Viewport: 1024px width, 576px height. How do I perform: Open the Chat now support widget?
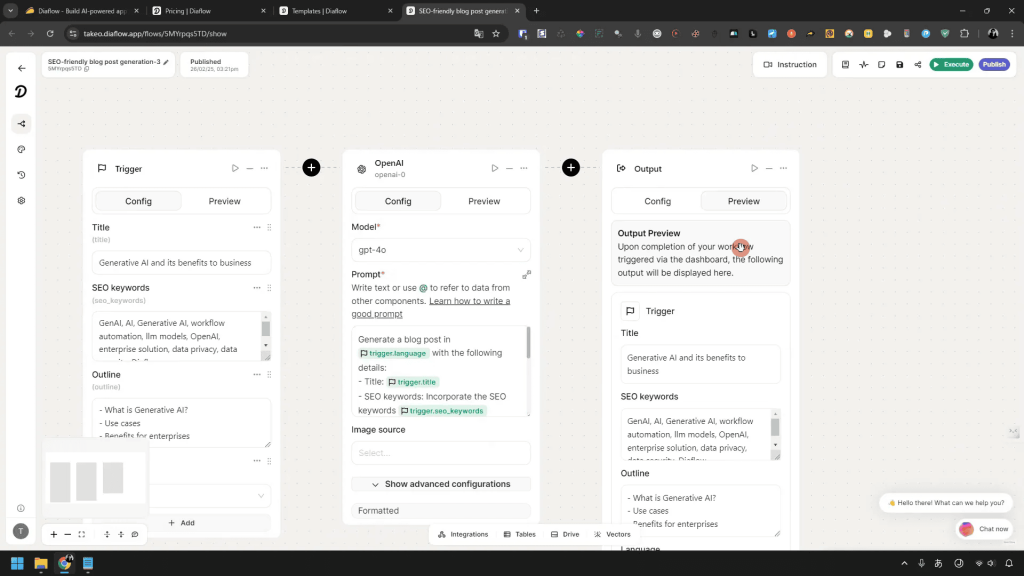pyautogui.click(x=984, y=529)
